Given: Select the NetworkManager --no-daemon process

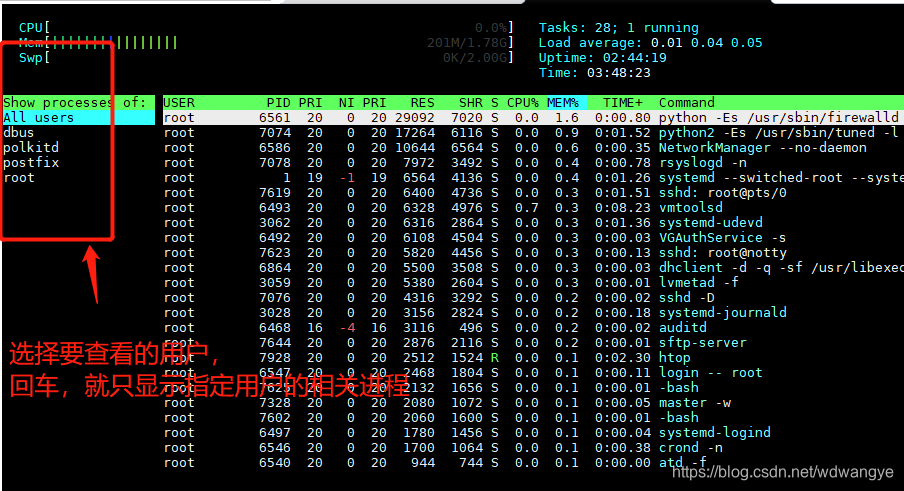Looking at the screenshot, I should (533, 148).
